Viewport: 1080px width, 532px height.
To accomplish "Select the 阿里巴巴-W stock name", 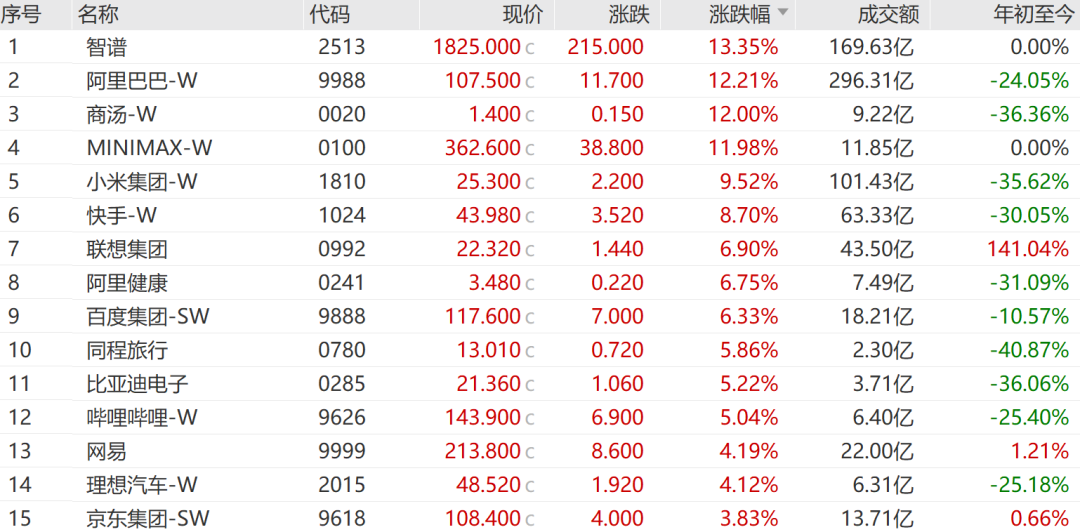I will pos(142,81).
